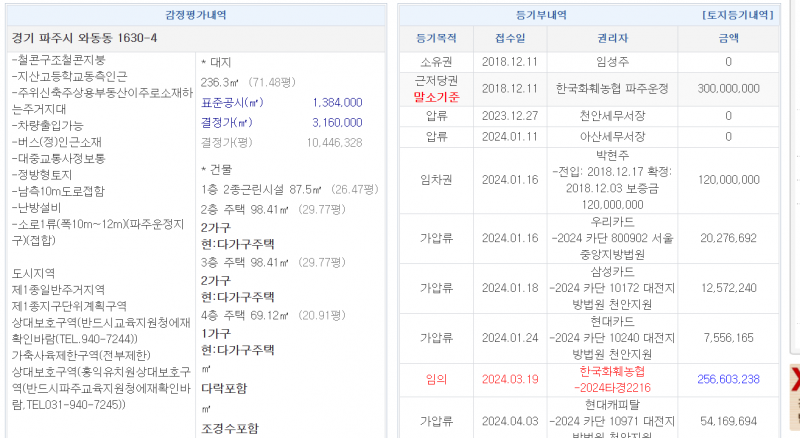Click the 소유권 임성주 row
The height and width of the screenshot is (438, 800).
(612, 62)
